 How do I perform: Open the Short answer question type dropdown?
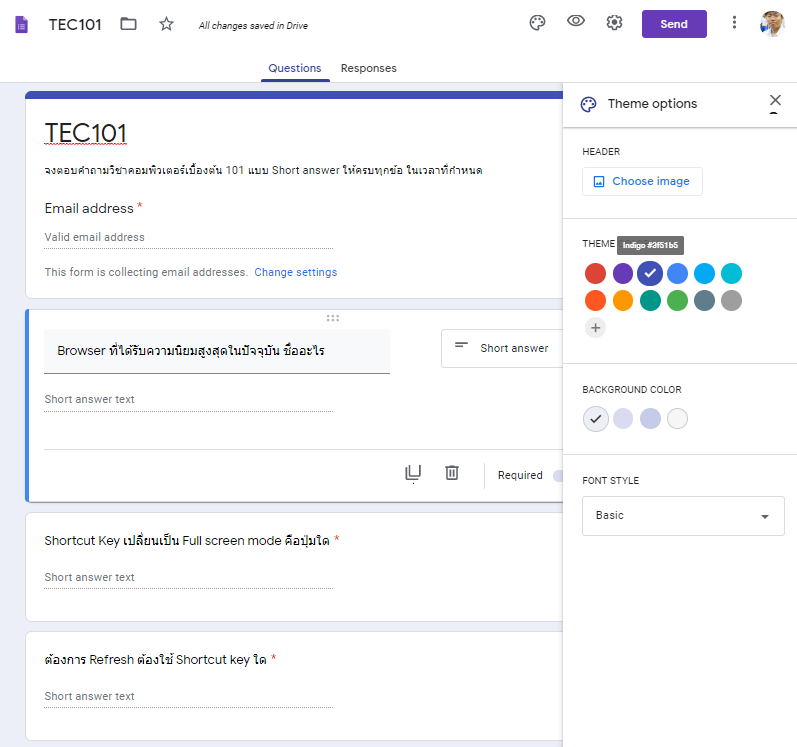pos(502,348)
